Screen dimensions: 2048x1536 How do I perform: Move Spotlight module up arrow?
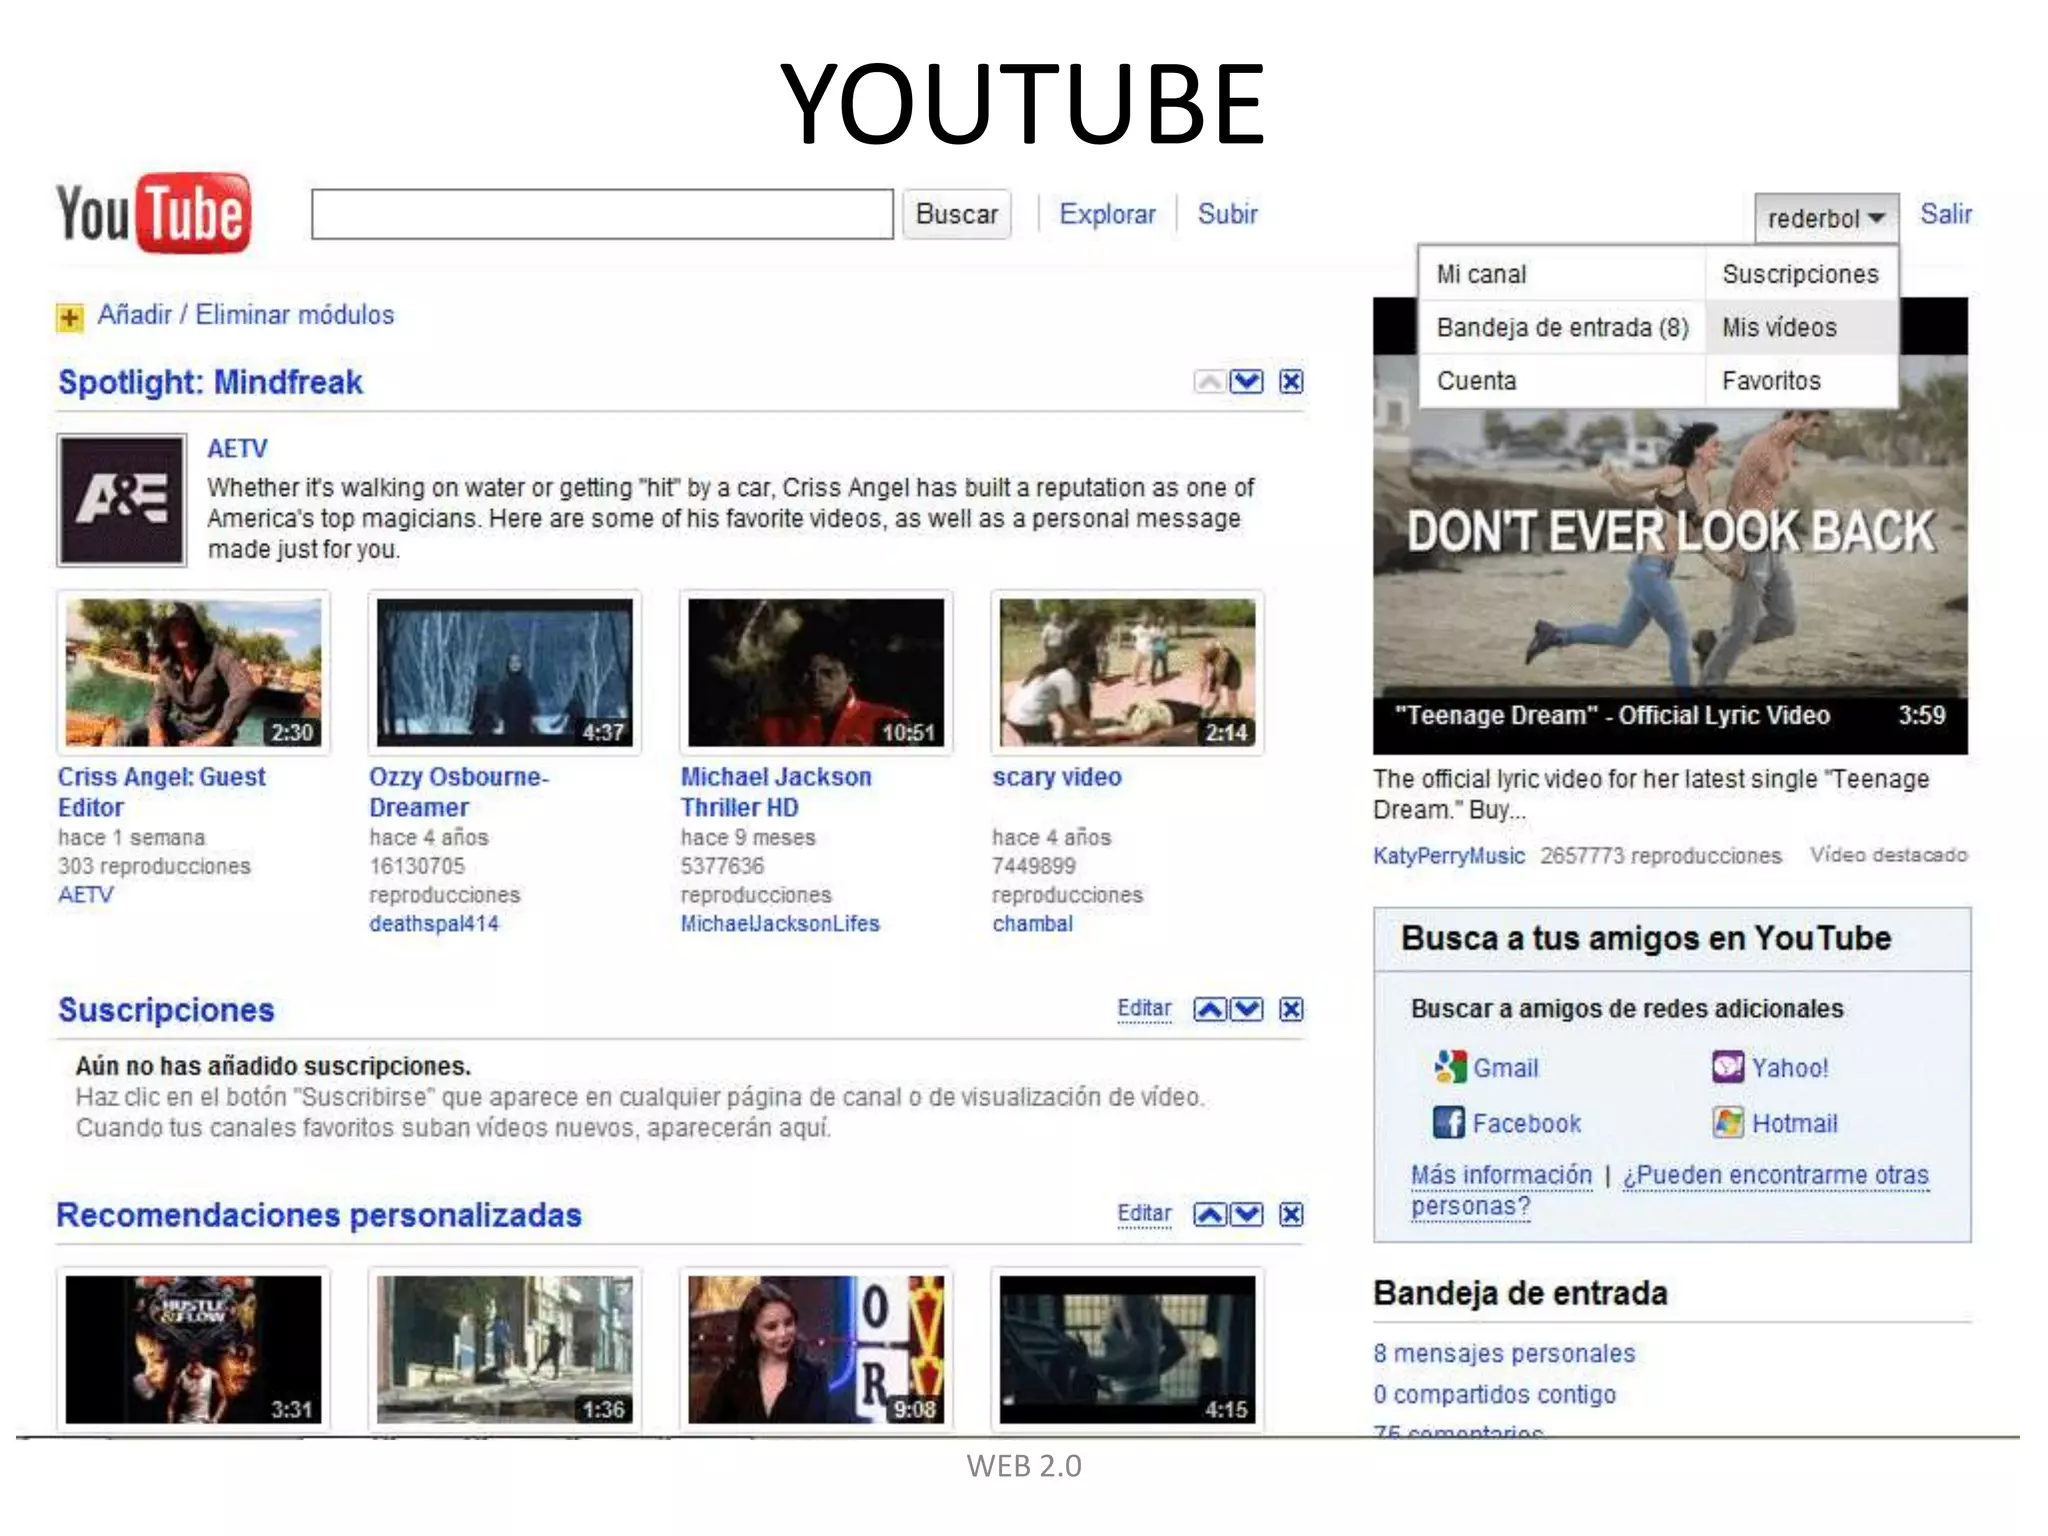click(x=1210, y=381)
